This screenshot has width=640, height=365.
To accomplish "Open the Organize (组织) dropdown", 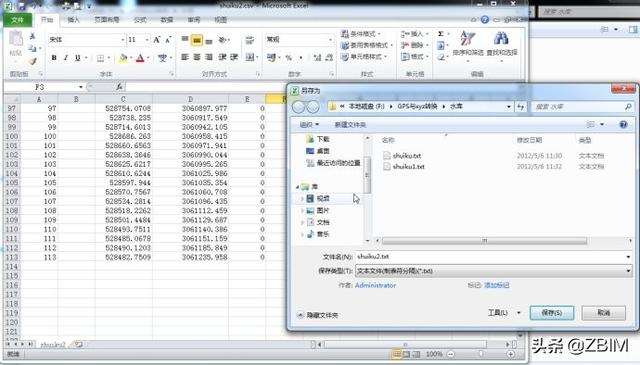I will click(309, 125).
